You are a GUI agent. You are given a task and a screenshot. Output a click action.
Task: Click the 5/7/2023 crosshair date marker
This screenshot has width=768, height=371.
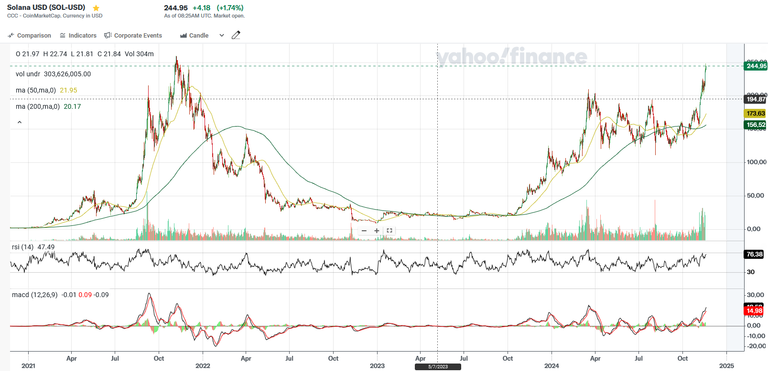(x=437, y=367)
